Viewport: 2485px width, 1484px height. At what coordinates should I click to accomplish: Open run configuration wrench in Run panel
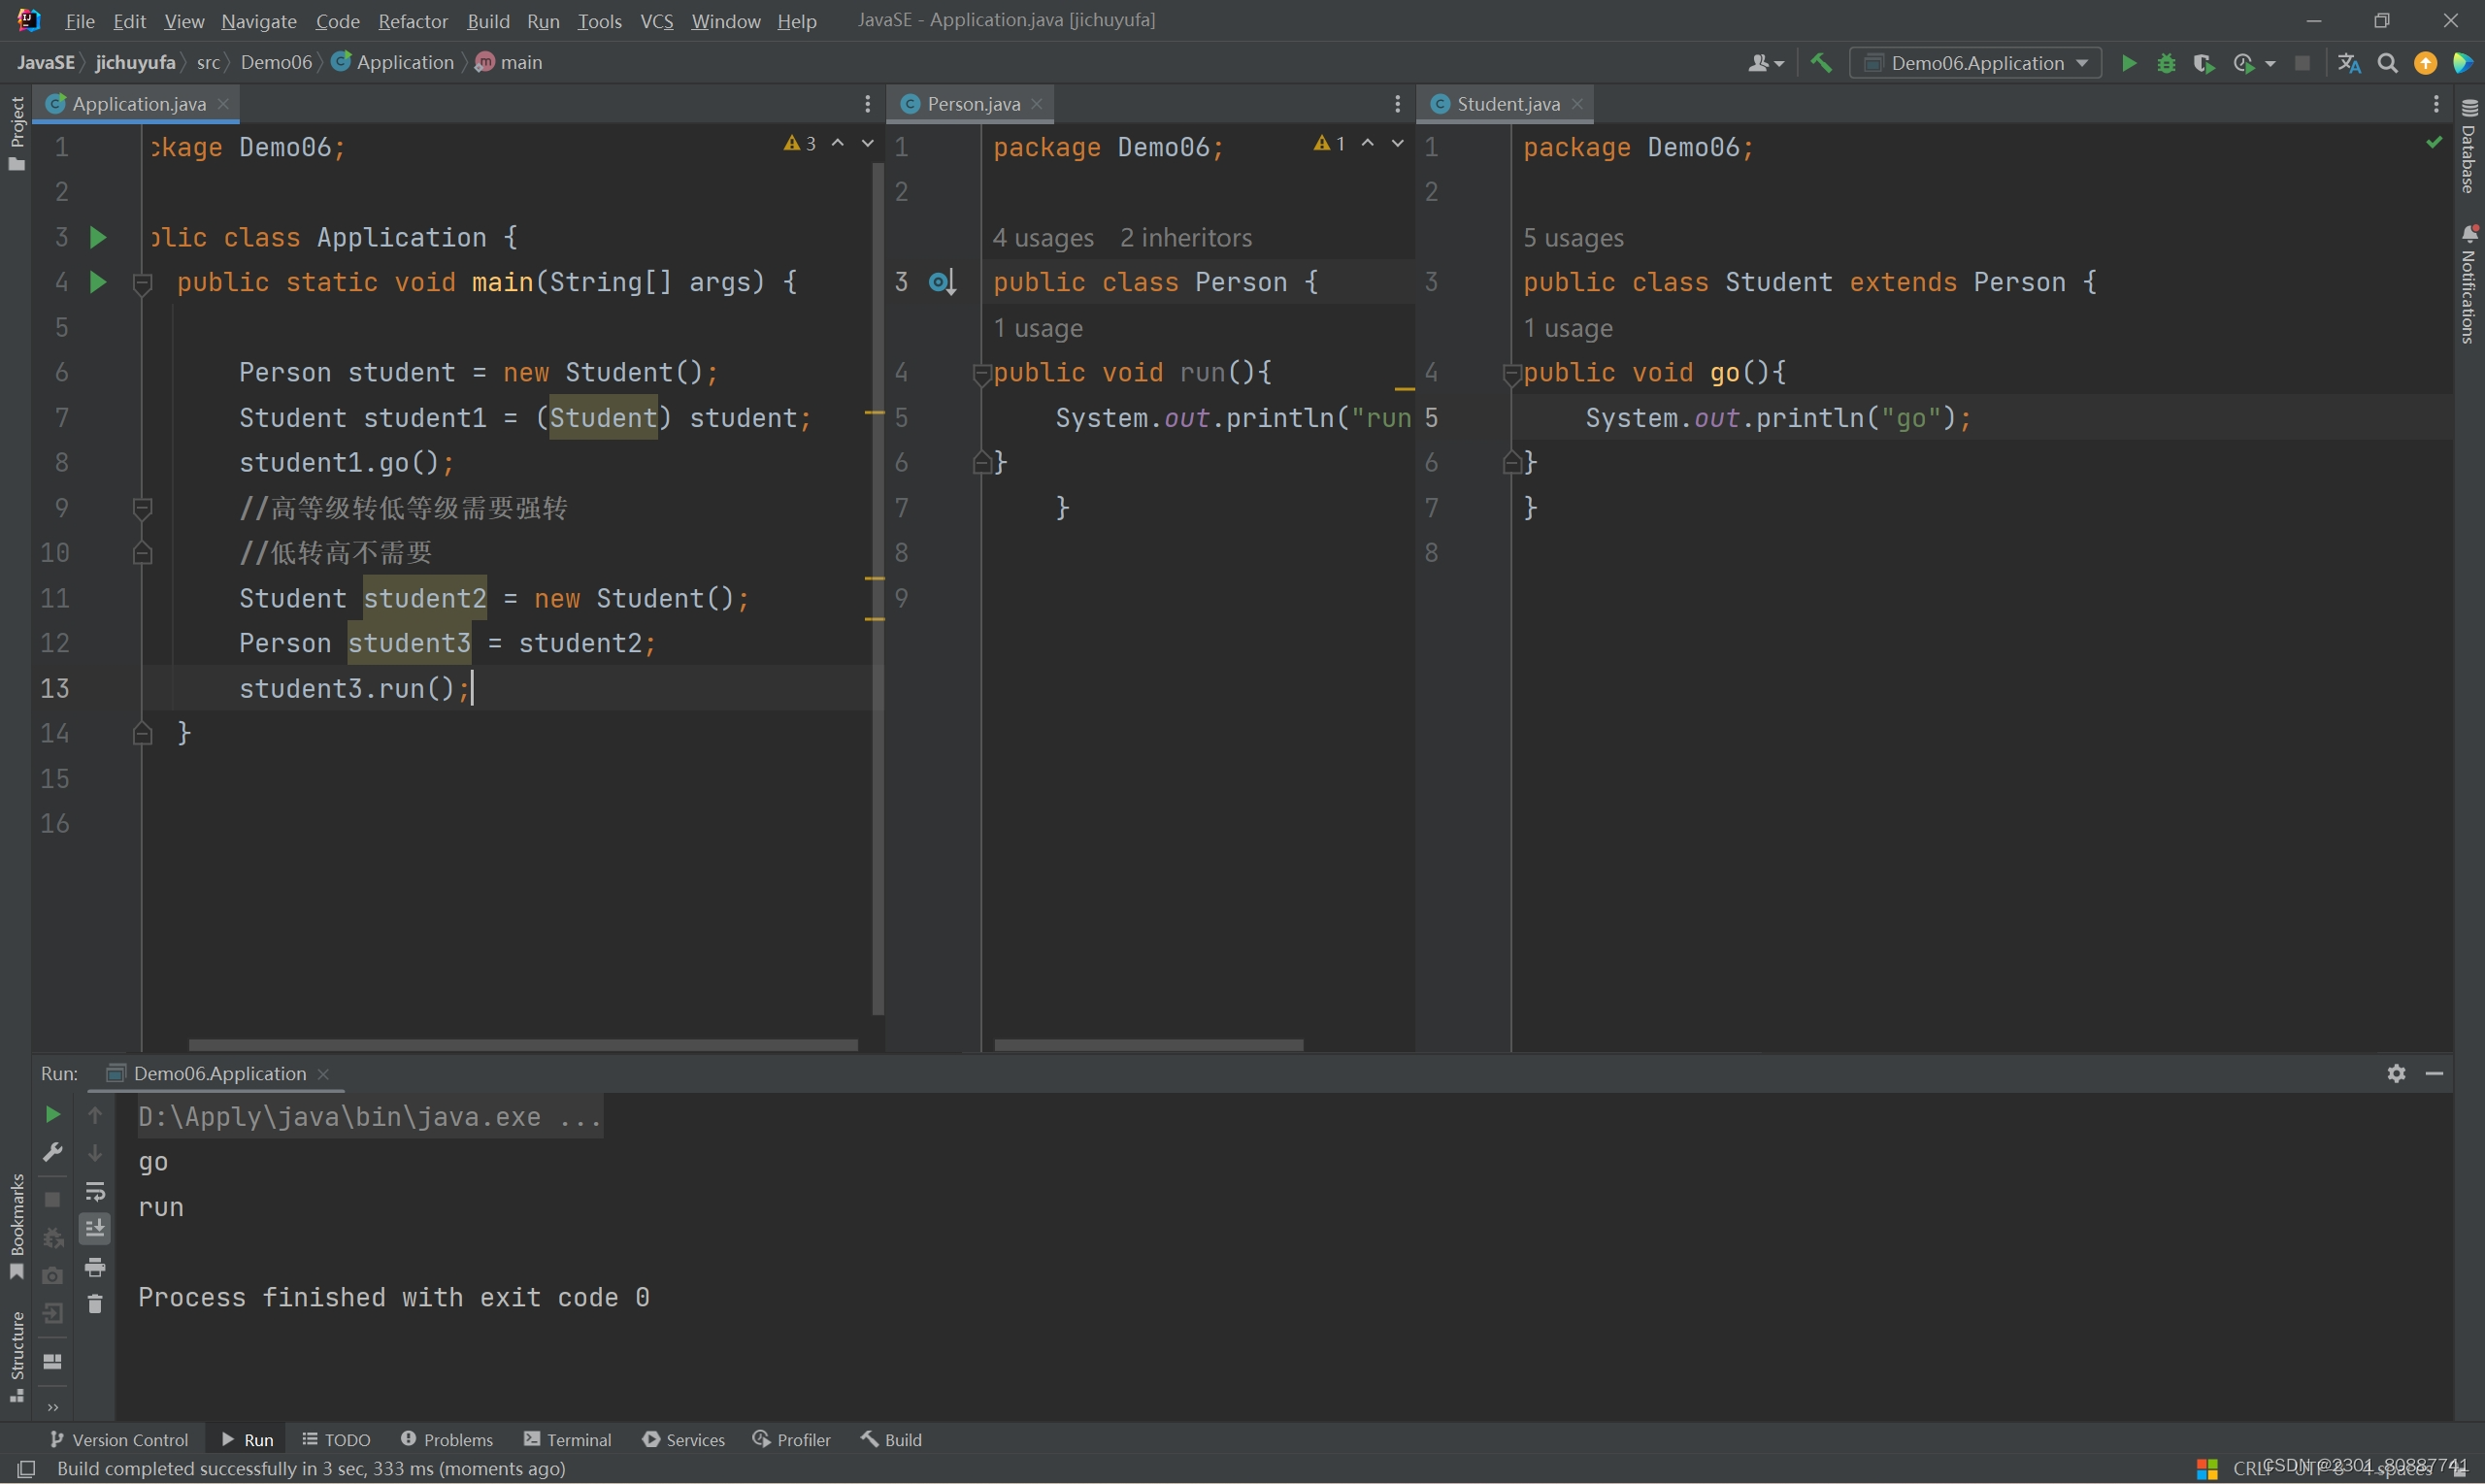point(53,1152)
